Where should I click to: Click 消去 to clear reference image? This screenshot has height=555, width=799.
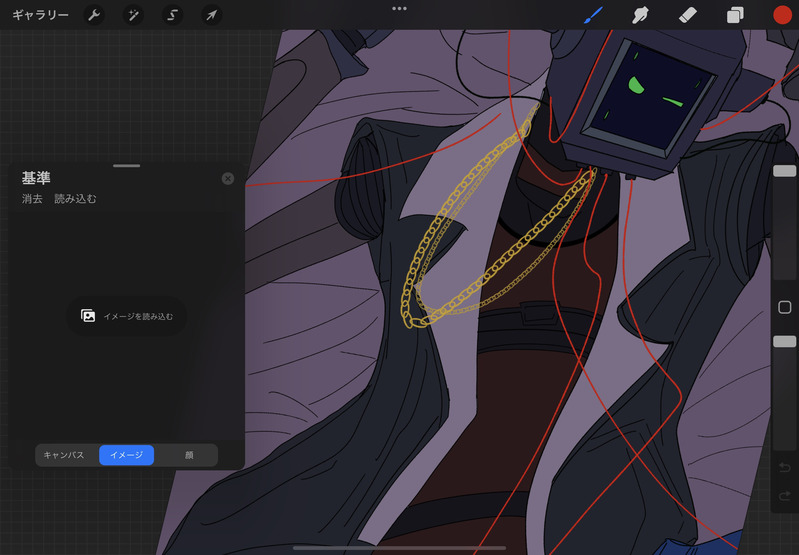(x=33, y=199)
